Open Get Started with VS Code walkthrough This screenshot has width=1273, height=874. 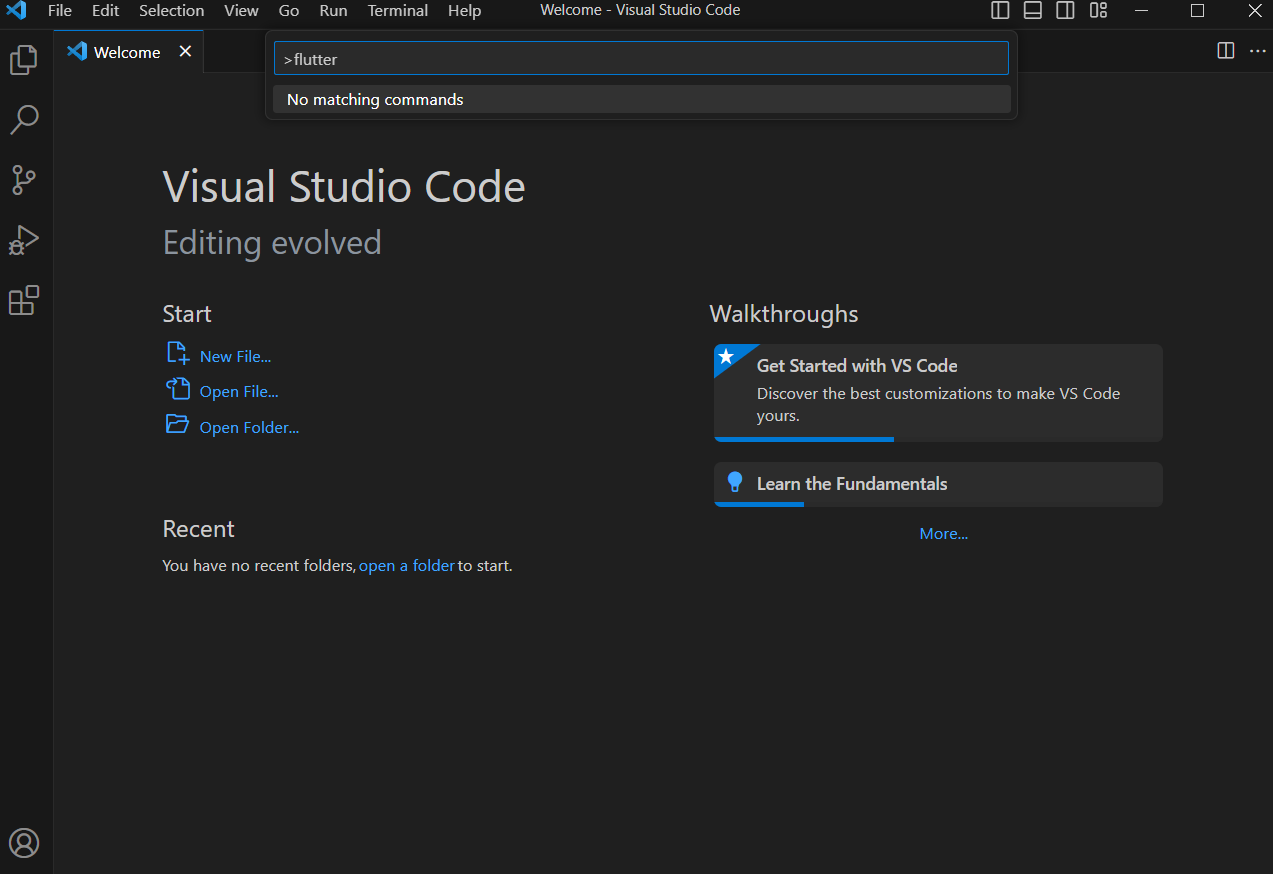pos(938,393)
